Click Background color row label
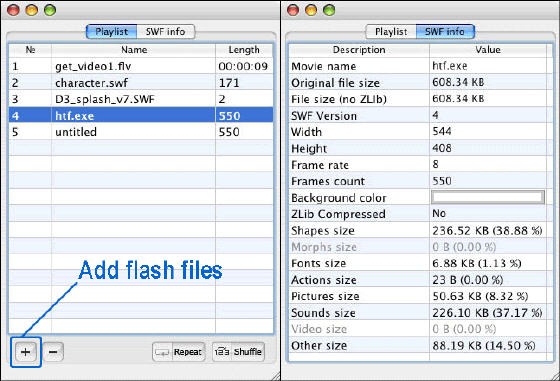 point(339,198)
